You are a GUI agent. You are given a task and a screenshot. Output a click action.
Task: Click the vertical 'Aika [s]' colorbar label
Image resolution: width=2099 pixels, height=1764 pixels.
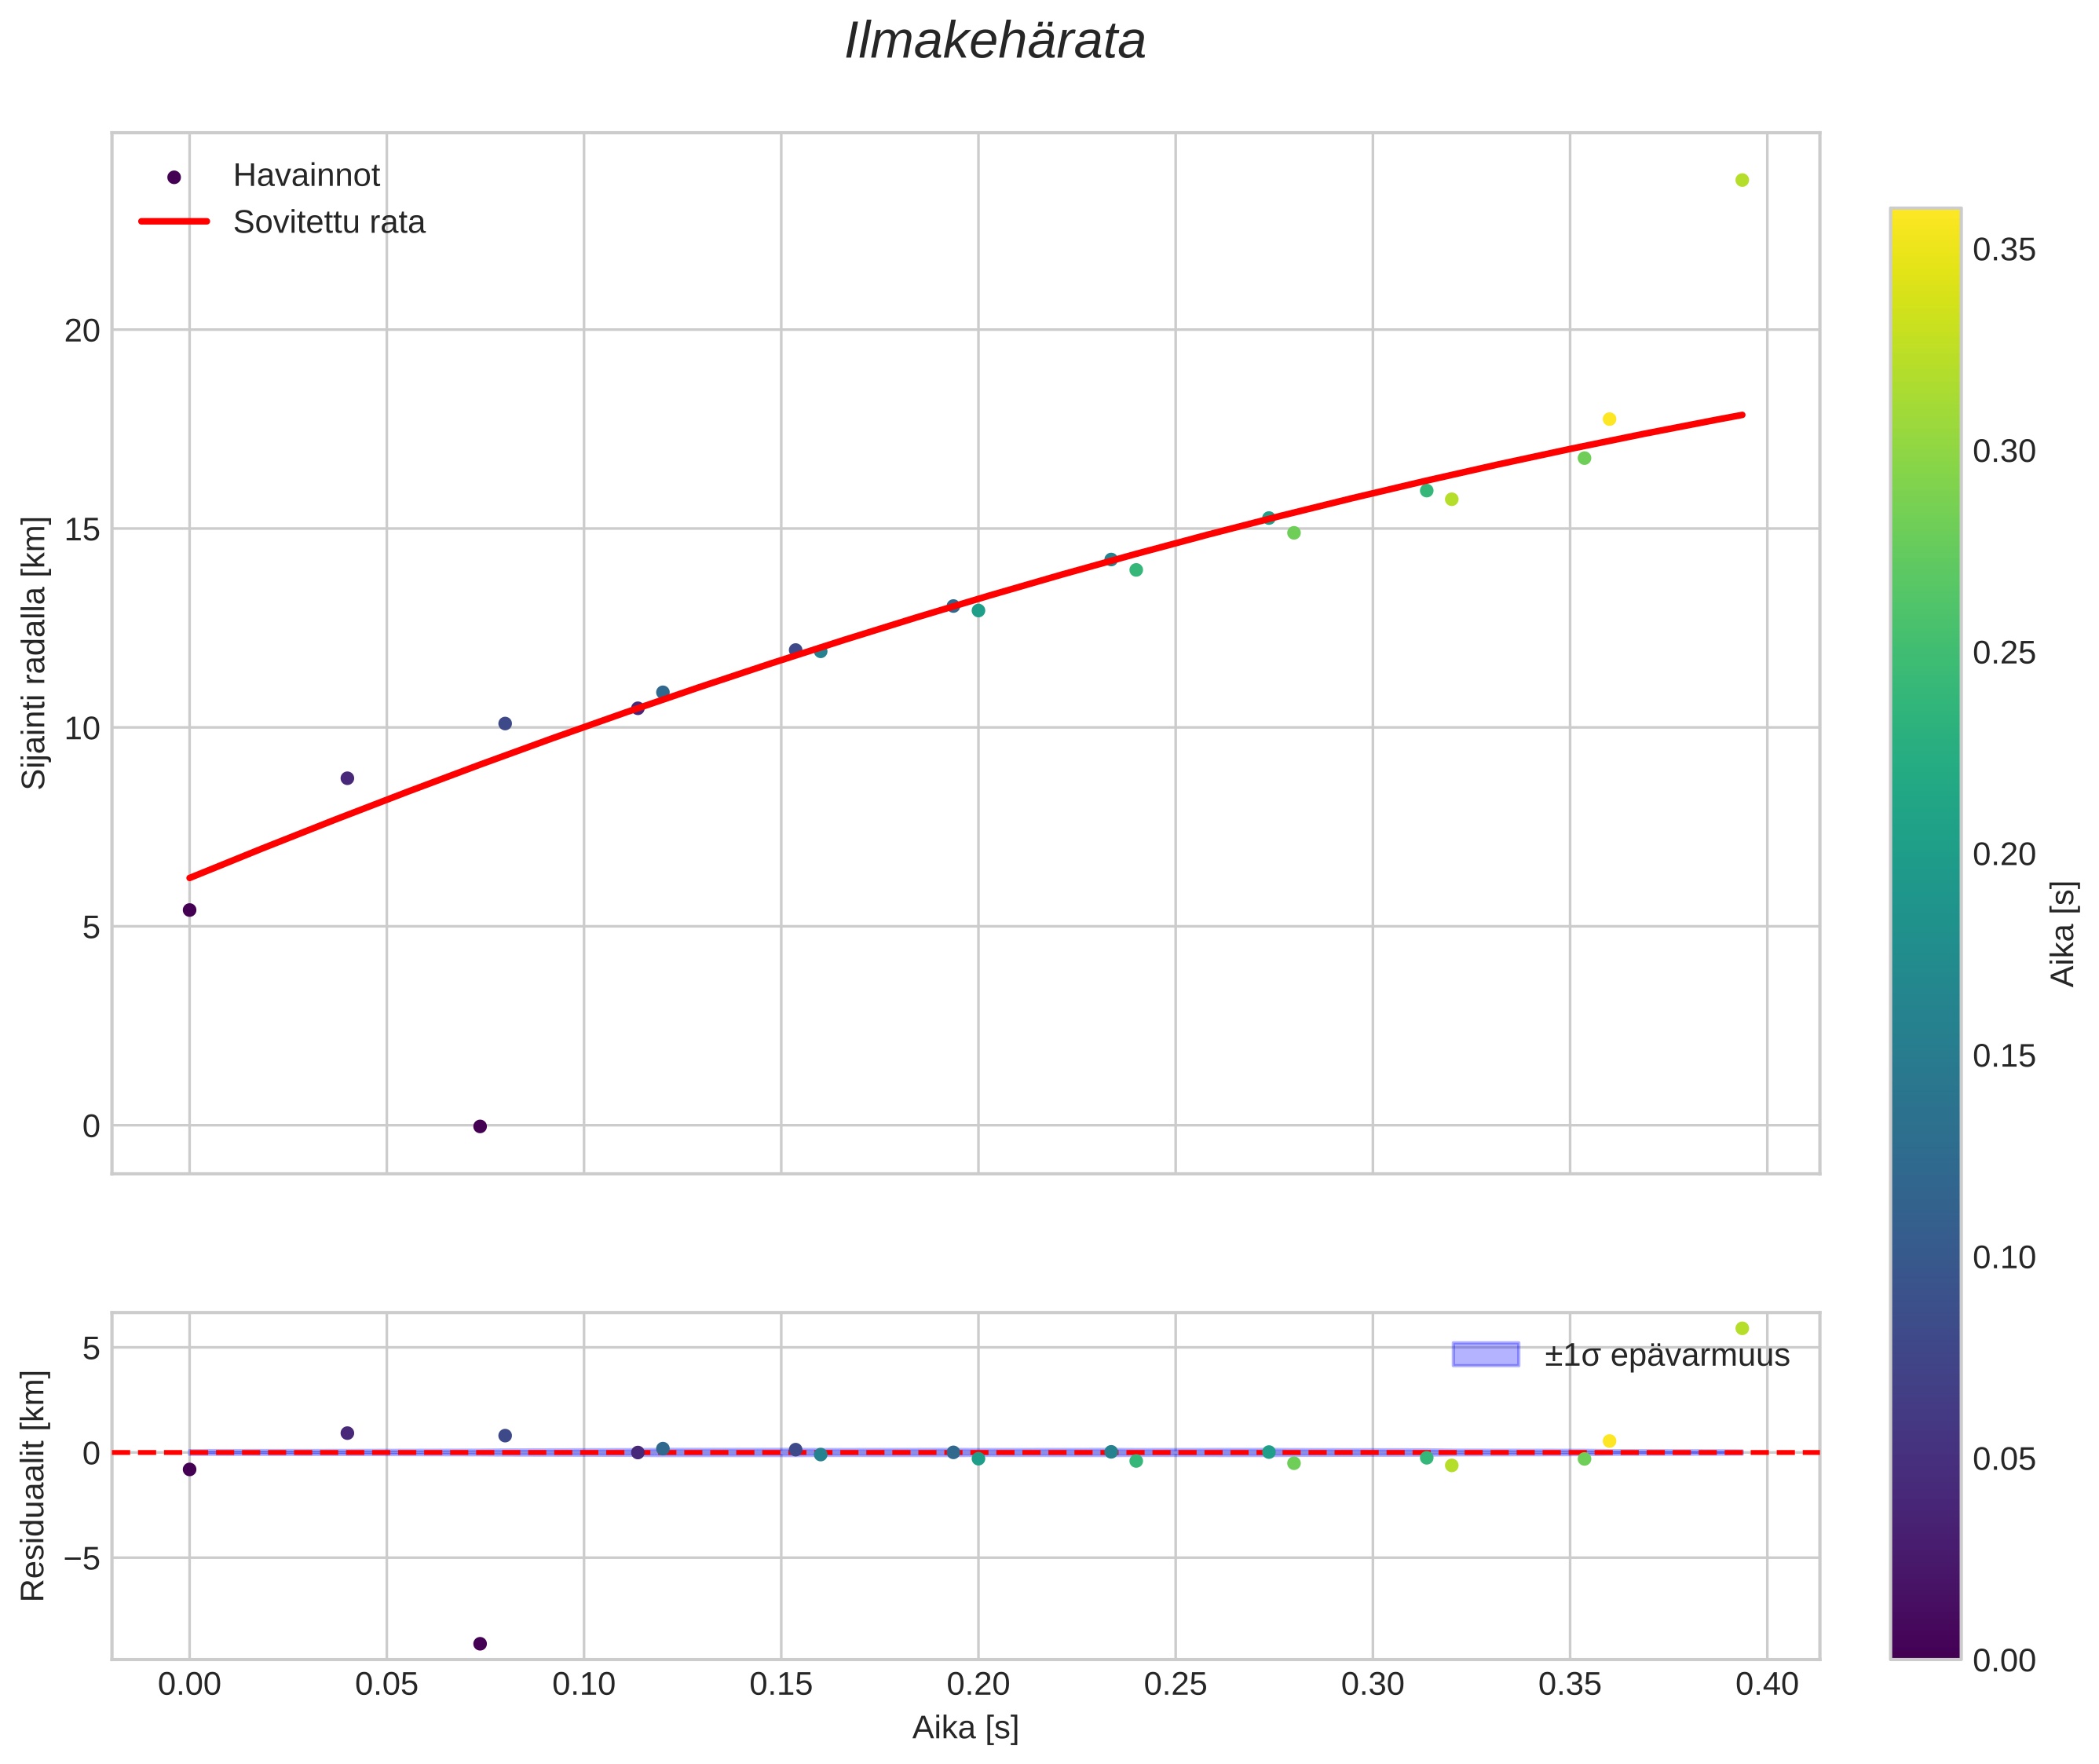pyautogui.click(x=2062, y=934)
